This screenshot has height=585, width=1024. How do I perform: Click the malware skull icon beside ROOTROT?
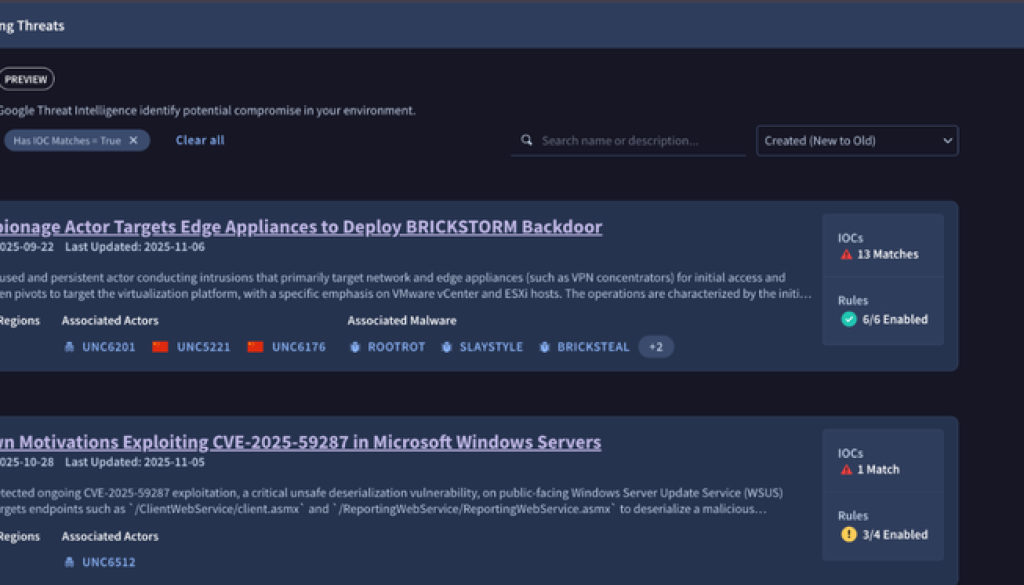[354, 347]
